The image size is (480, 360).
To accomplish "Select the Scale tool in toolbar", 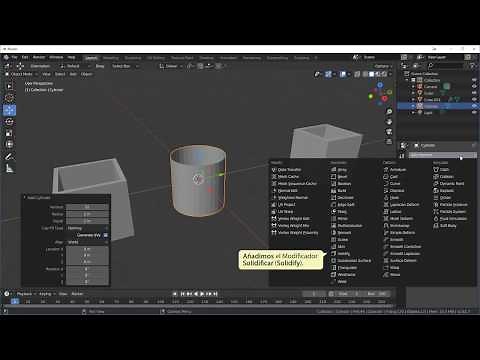I will point(9,133).
